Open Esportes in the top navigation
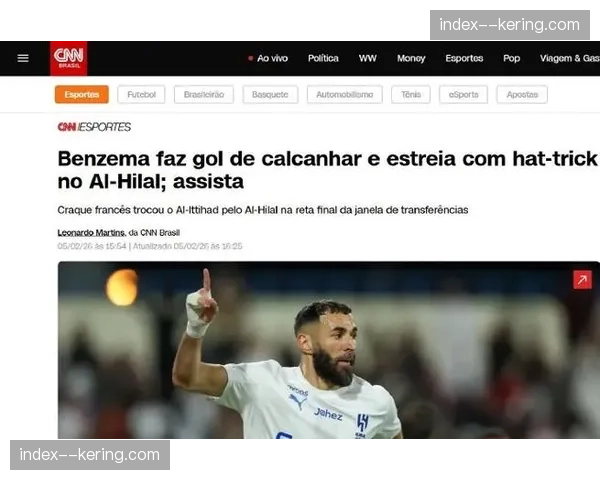The height and width of the screenshot is (480, 600). 464,58
